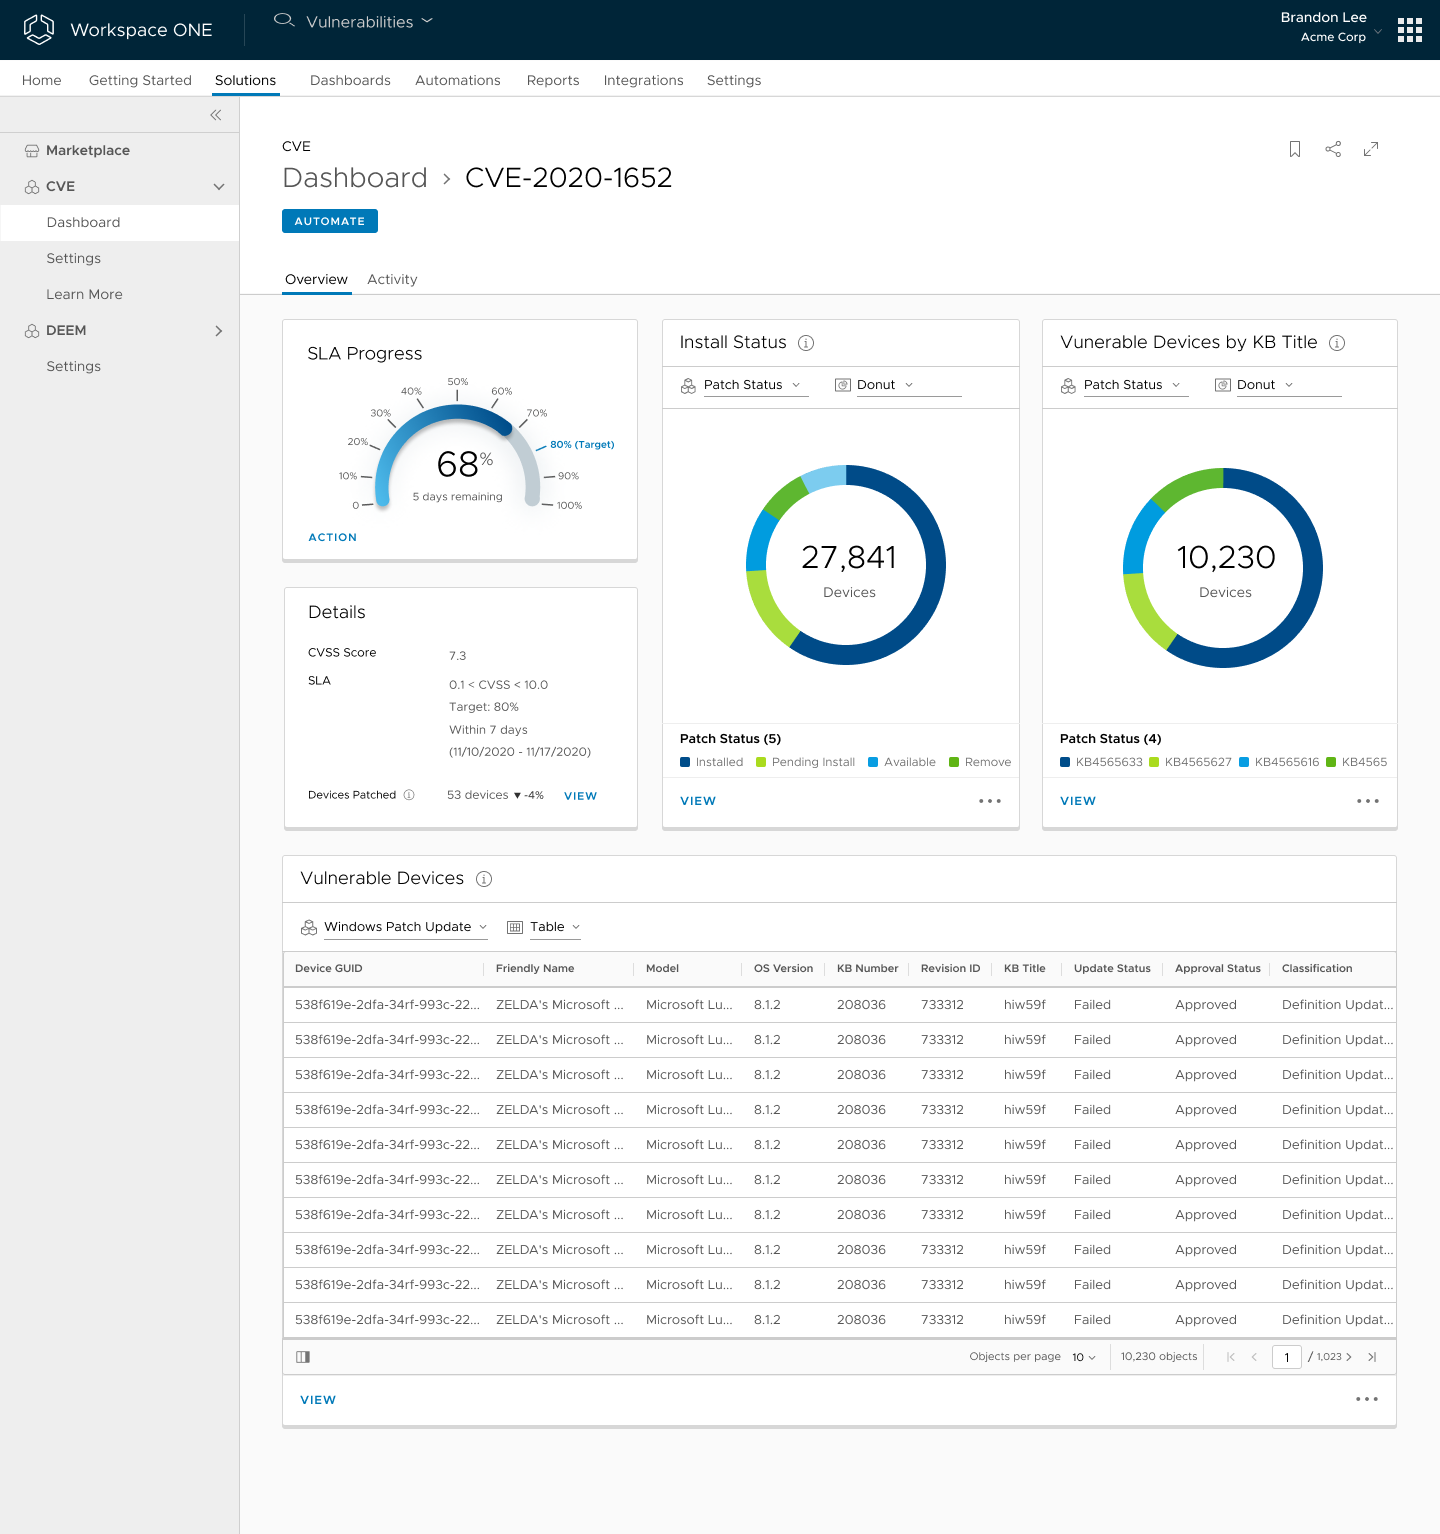Go to first page of table
This screenshot has width=1440, height=1534.
pos(1231,1357)
